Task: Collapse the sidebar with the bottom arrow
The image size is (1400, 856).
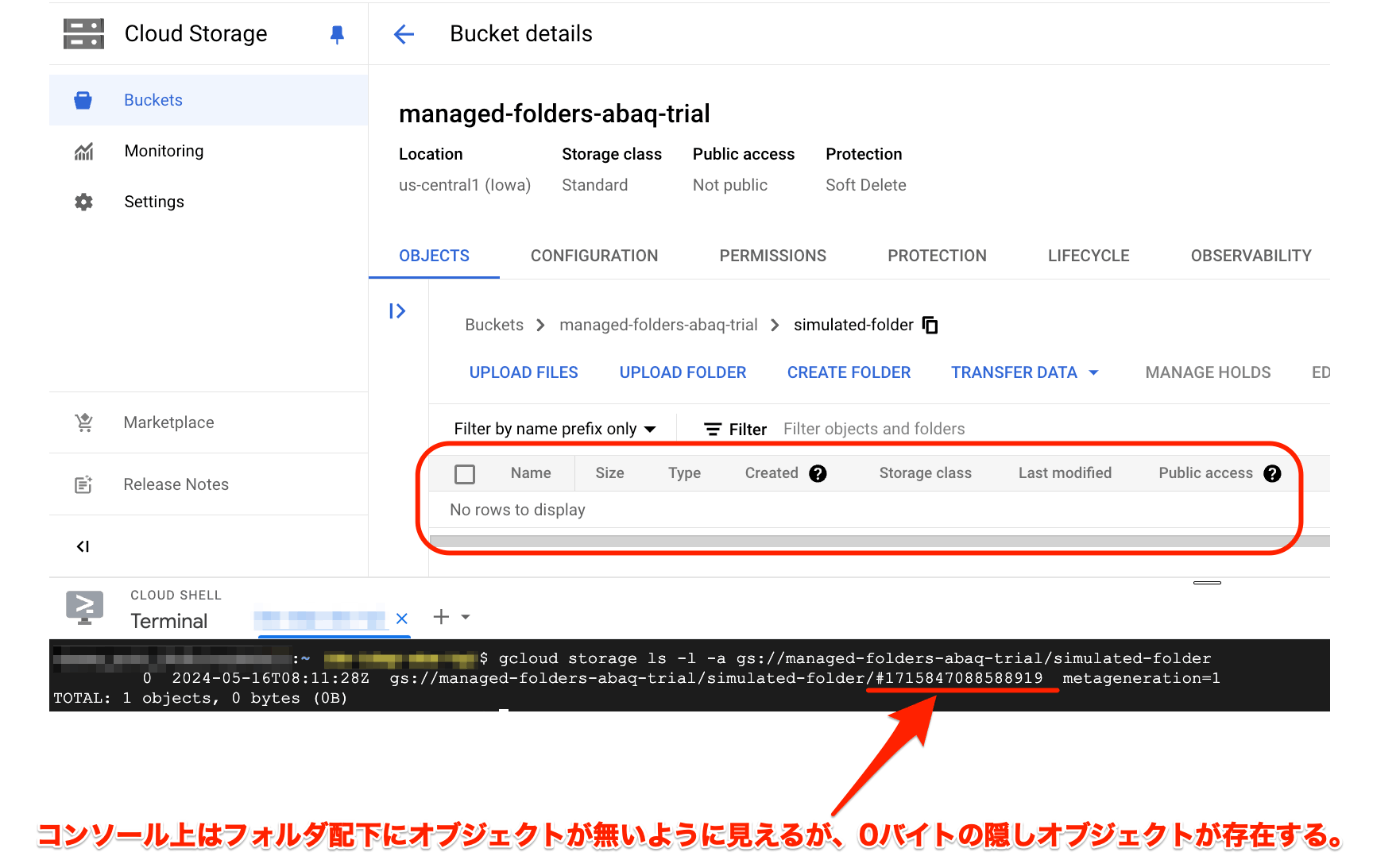Action: click(83, 546)
